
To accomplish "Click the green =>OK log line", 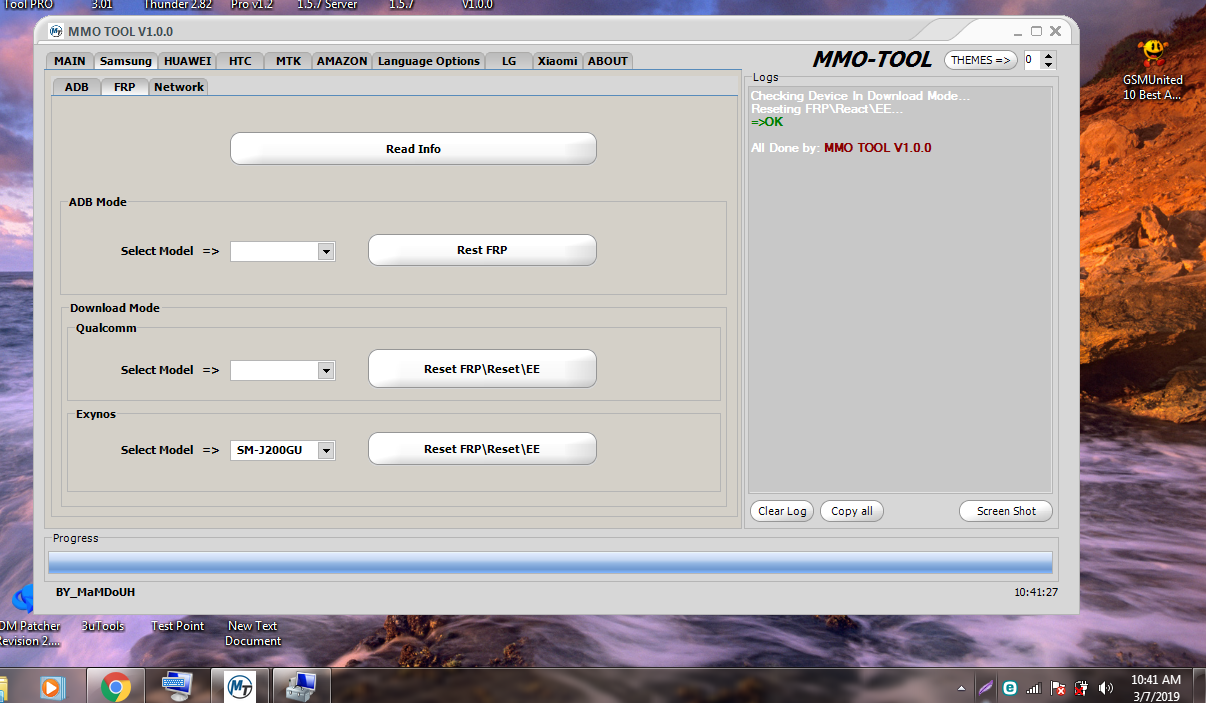I will 767,122.
